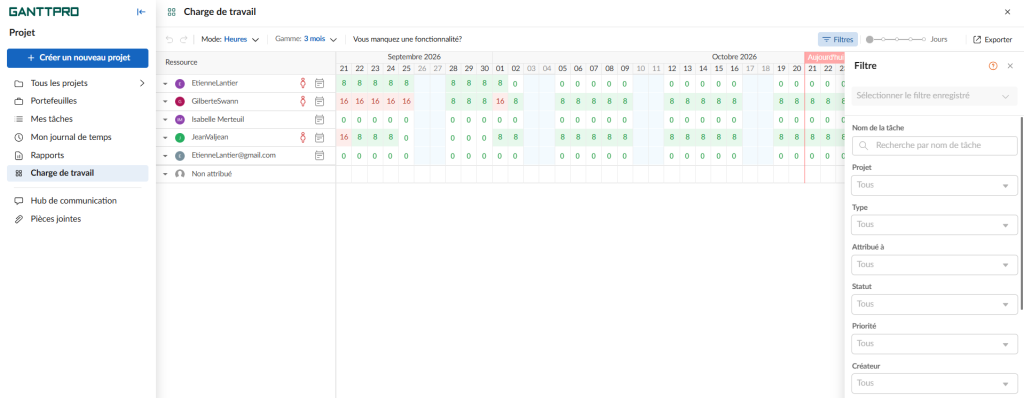The width and height of the screenshot is (1024, 398).
Task: Click JeanValjean's 16 hours on September 21
Action: click(x=344, y=137)
